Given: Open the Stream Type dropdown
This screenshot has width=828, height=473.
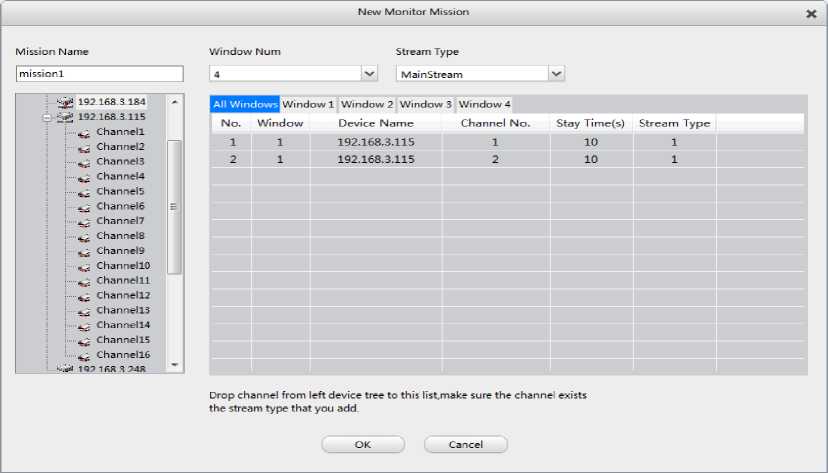Looking at the screenshot, I should [x=557, y=74].
